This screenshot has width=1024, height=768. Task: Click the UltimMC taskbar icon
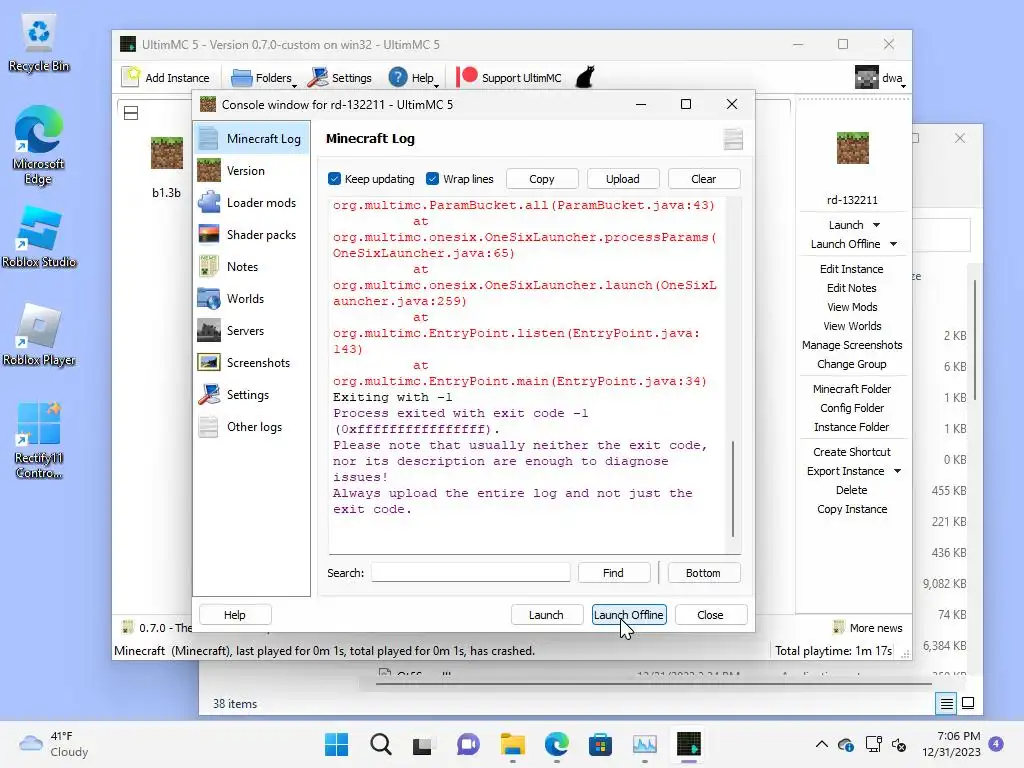(688, 744)
